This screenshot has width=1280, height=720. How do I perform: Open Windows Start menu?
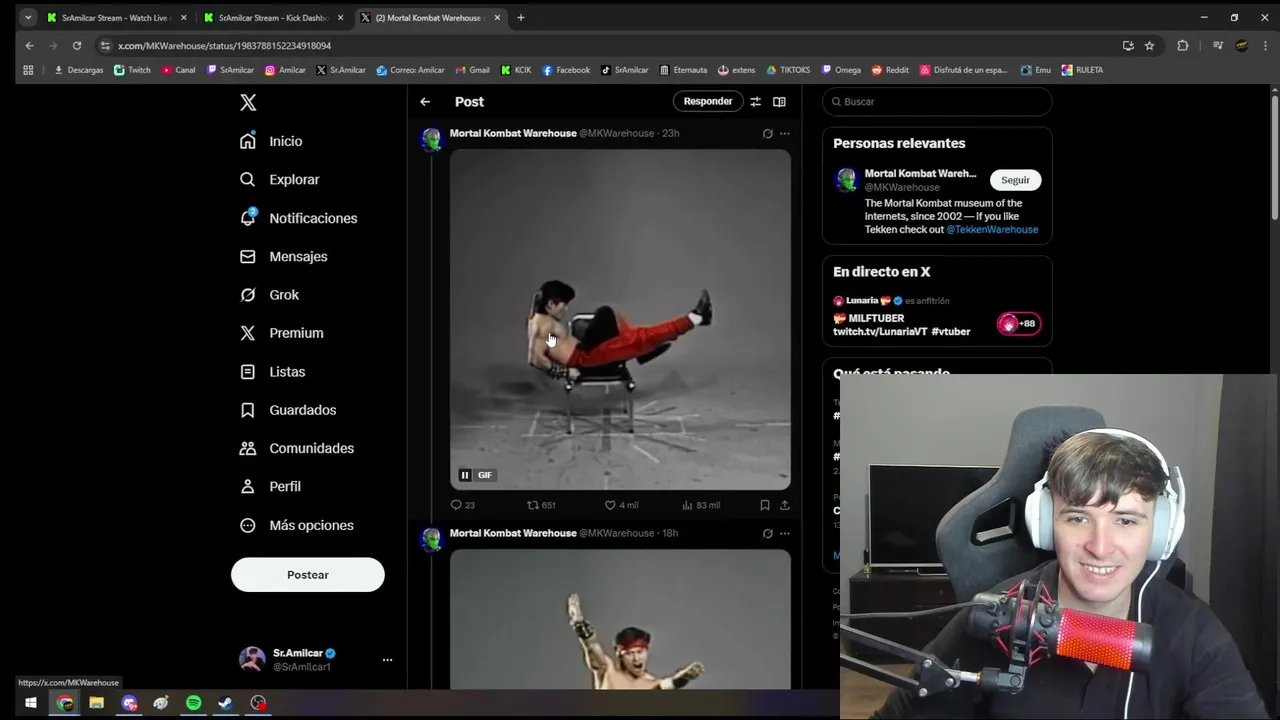(x=31, y=703)
